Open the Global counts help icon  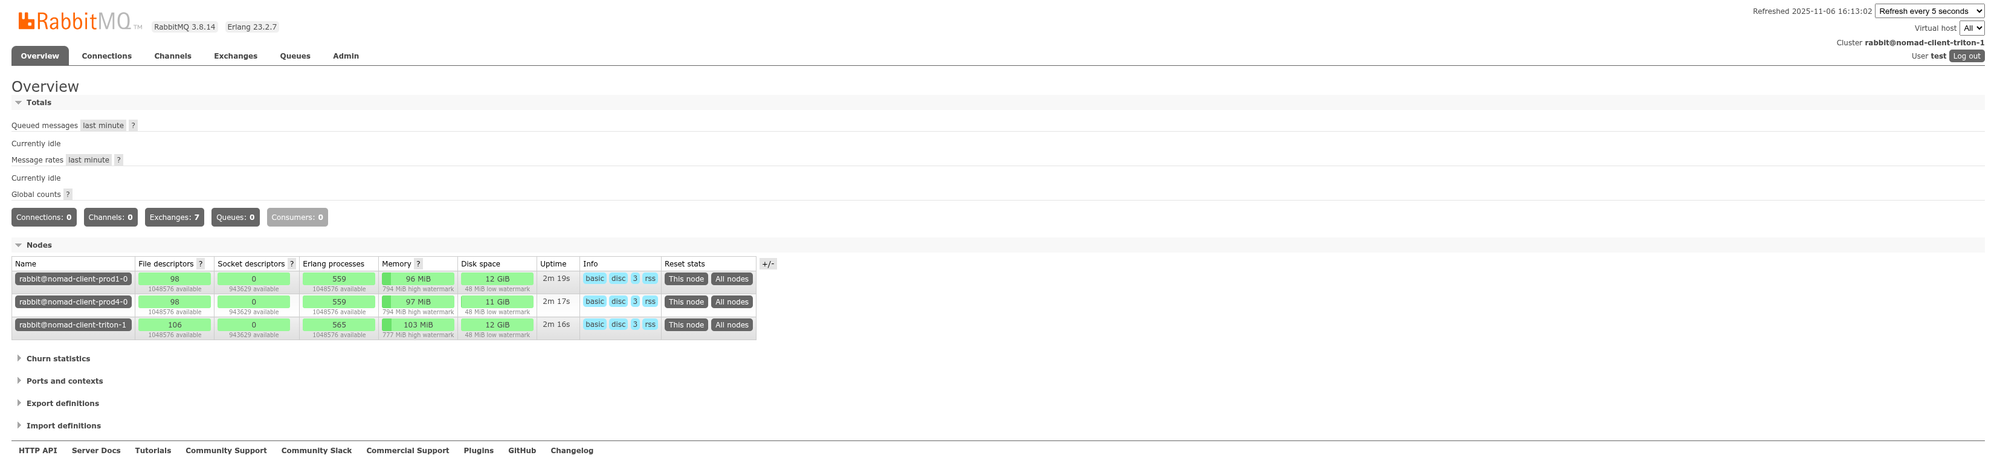(x=68, y=194)
